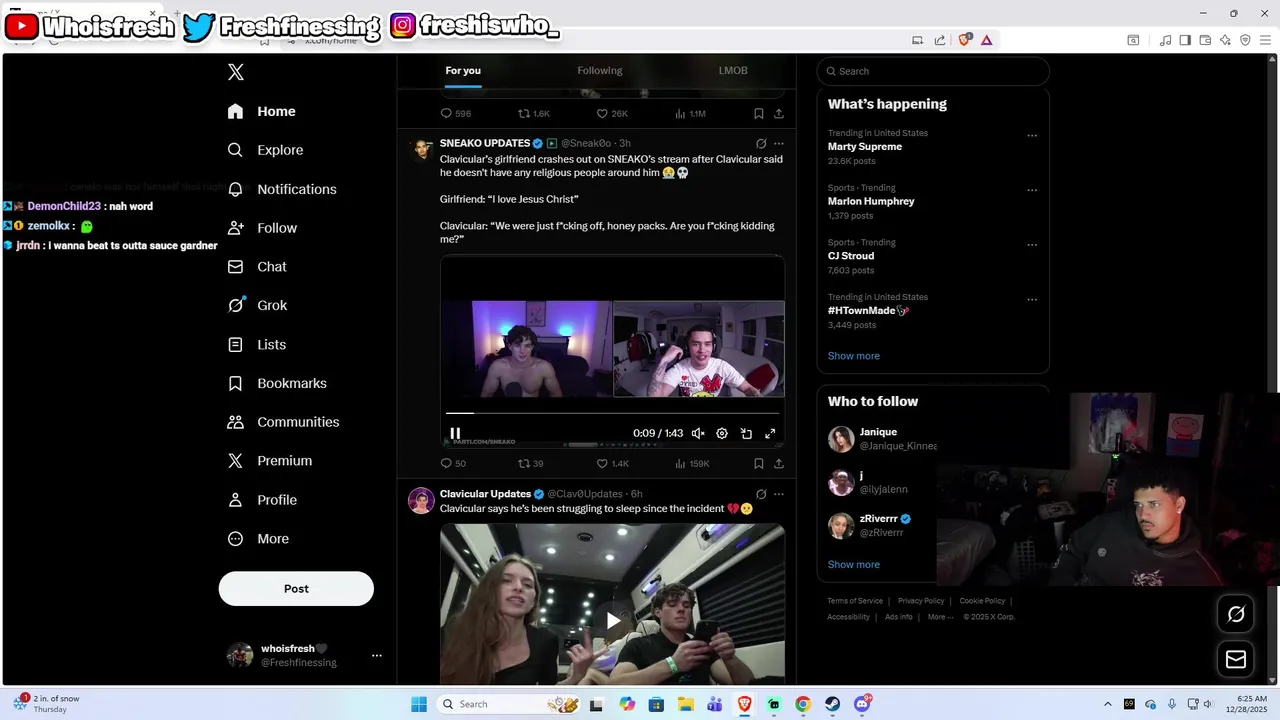Click the Grok icon in sidebar
Screen dimensions: 1280x720
pos(236,305)
